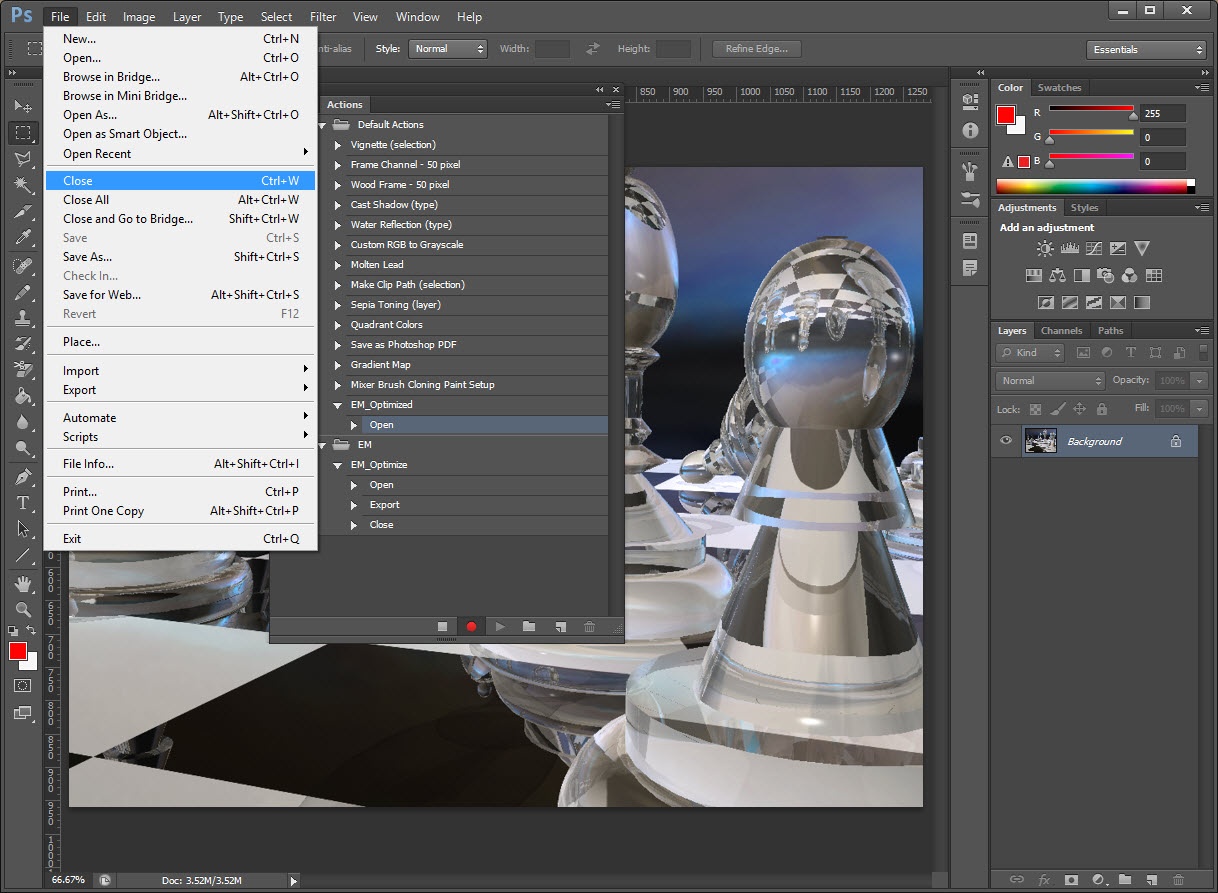Screen dimensions: 1218x893
Task: Select the Hand tool
Action: click(23, 583)
